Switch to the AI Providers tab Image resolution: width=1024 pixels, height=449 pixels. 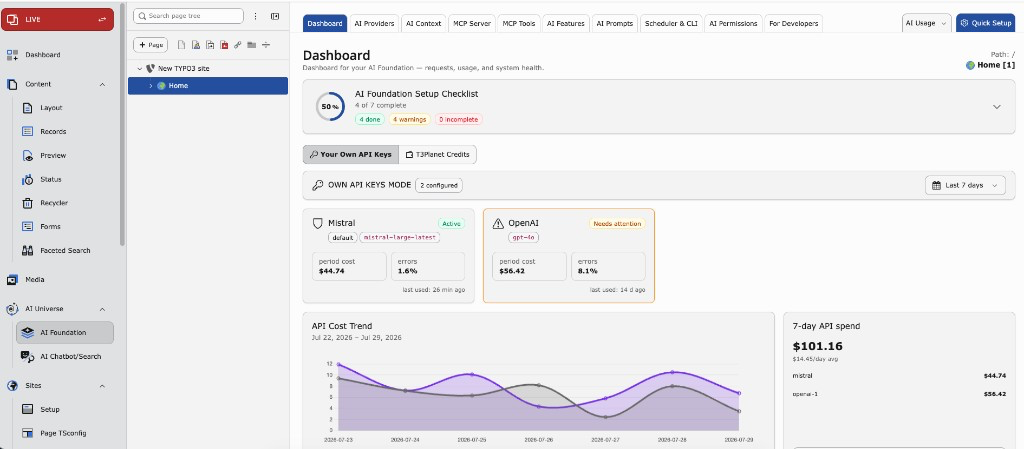tap(374, 23)
